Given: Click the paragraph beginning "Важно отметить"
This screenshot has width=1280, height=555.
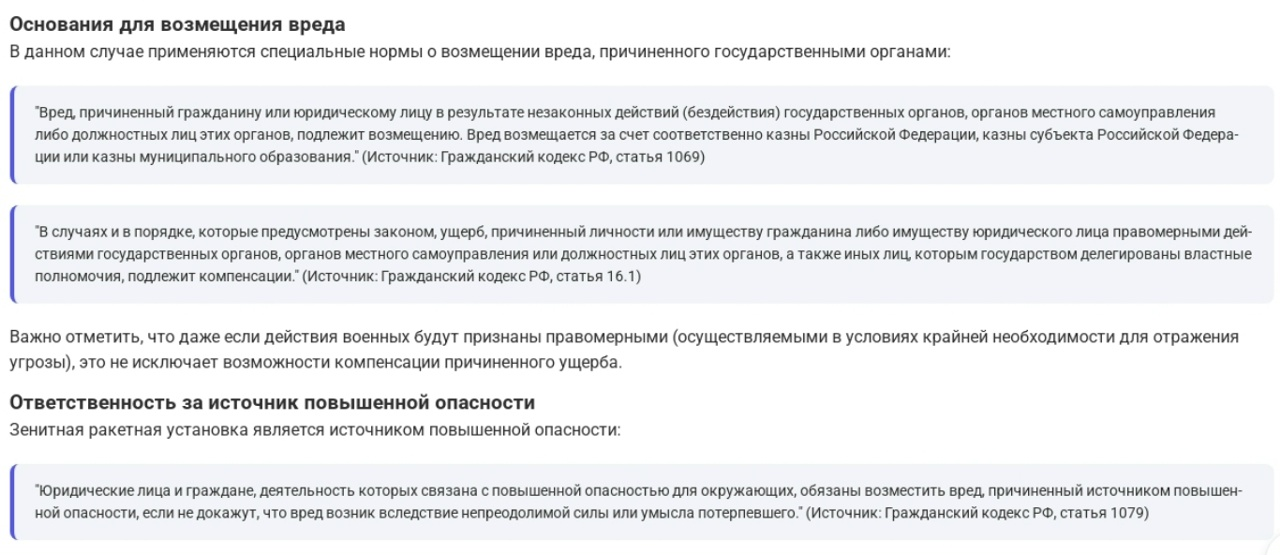Looking at the screenshot, I should point(624,349).
